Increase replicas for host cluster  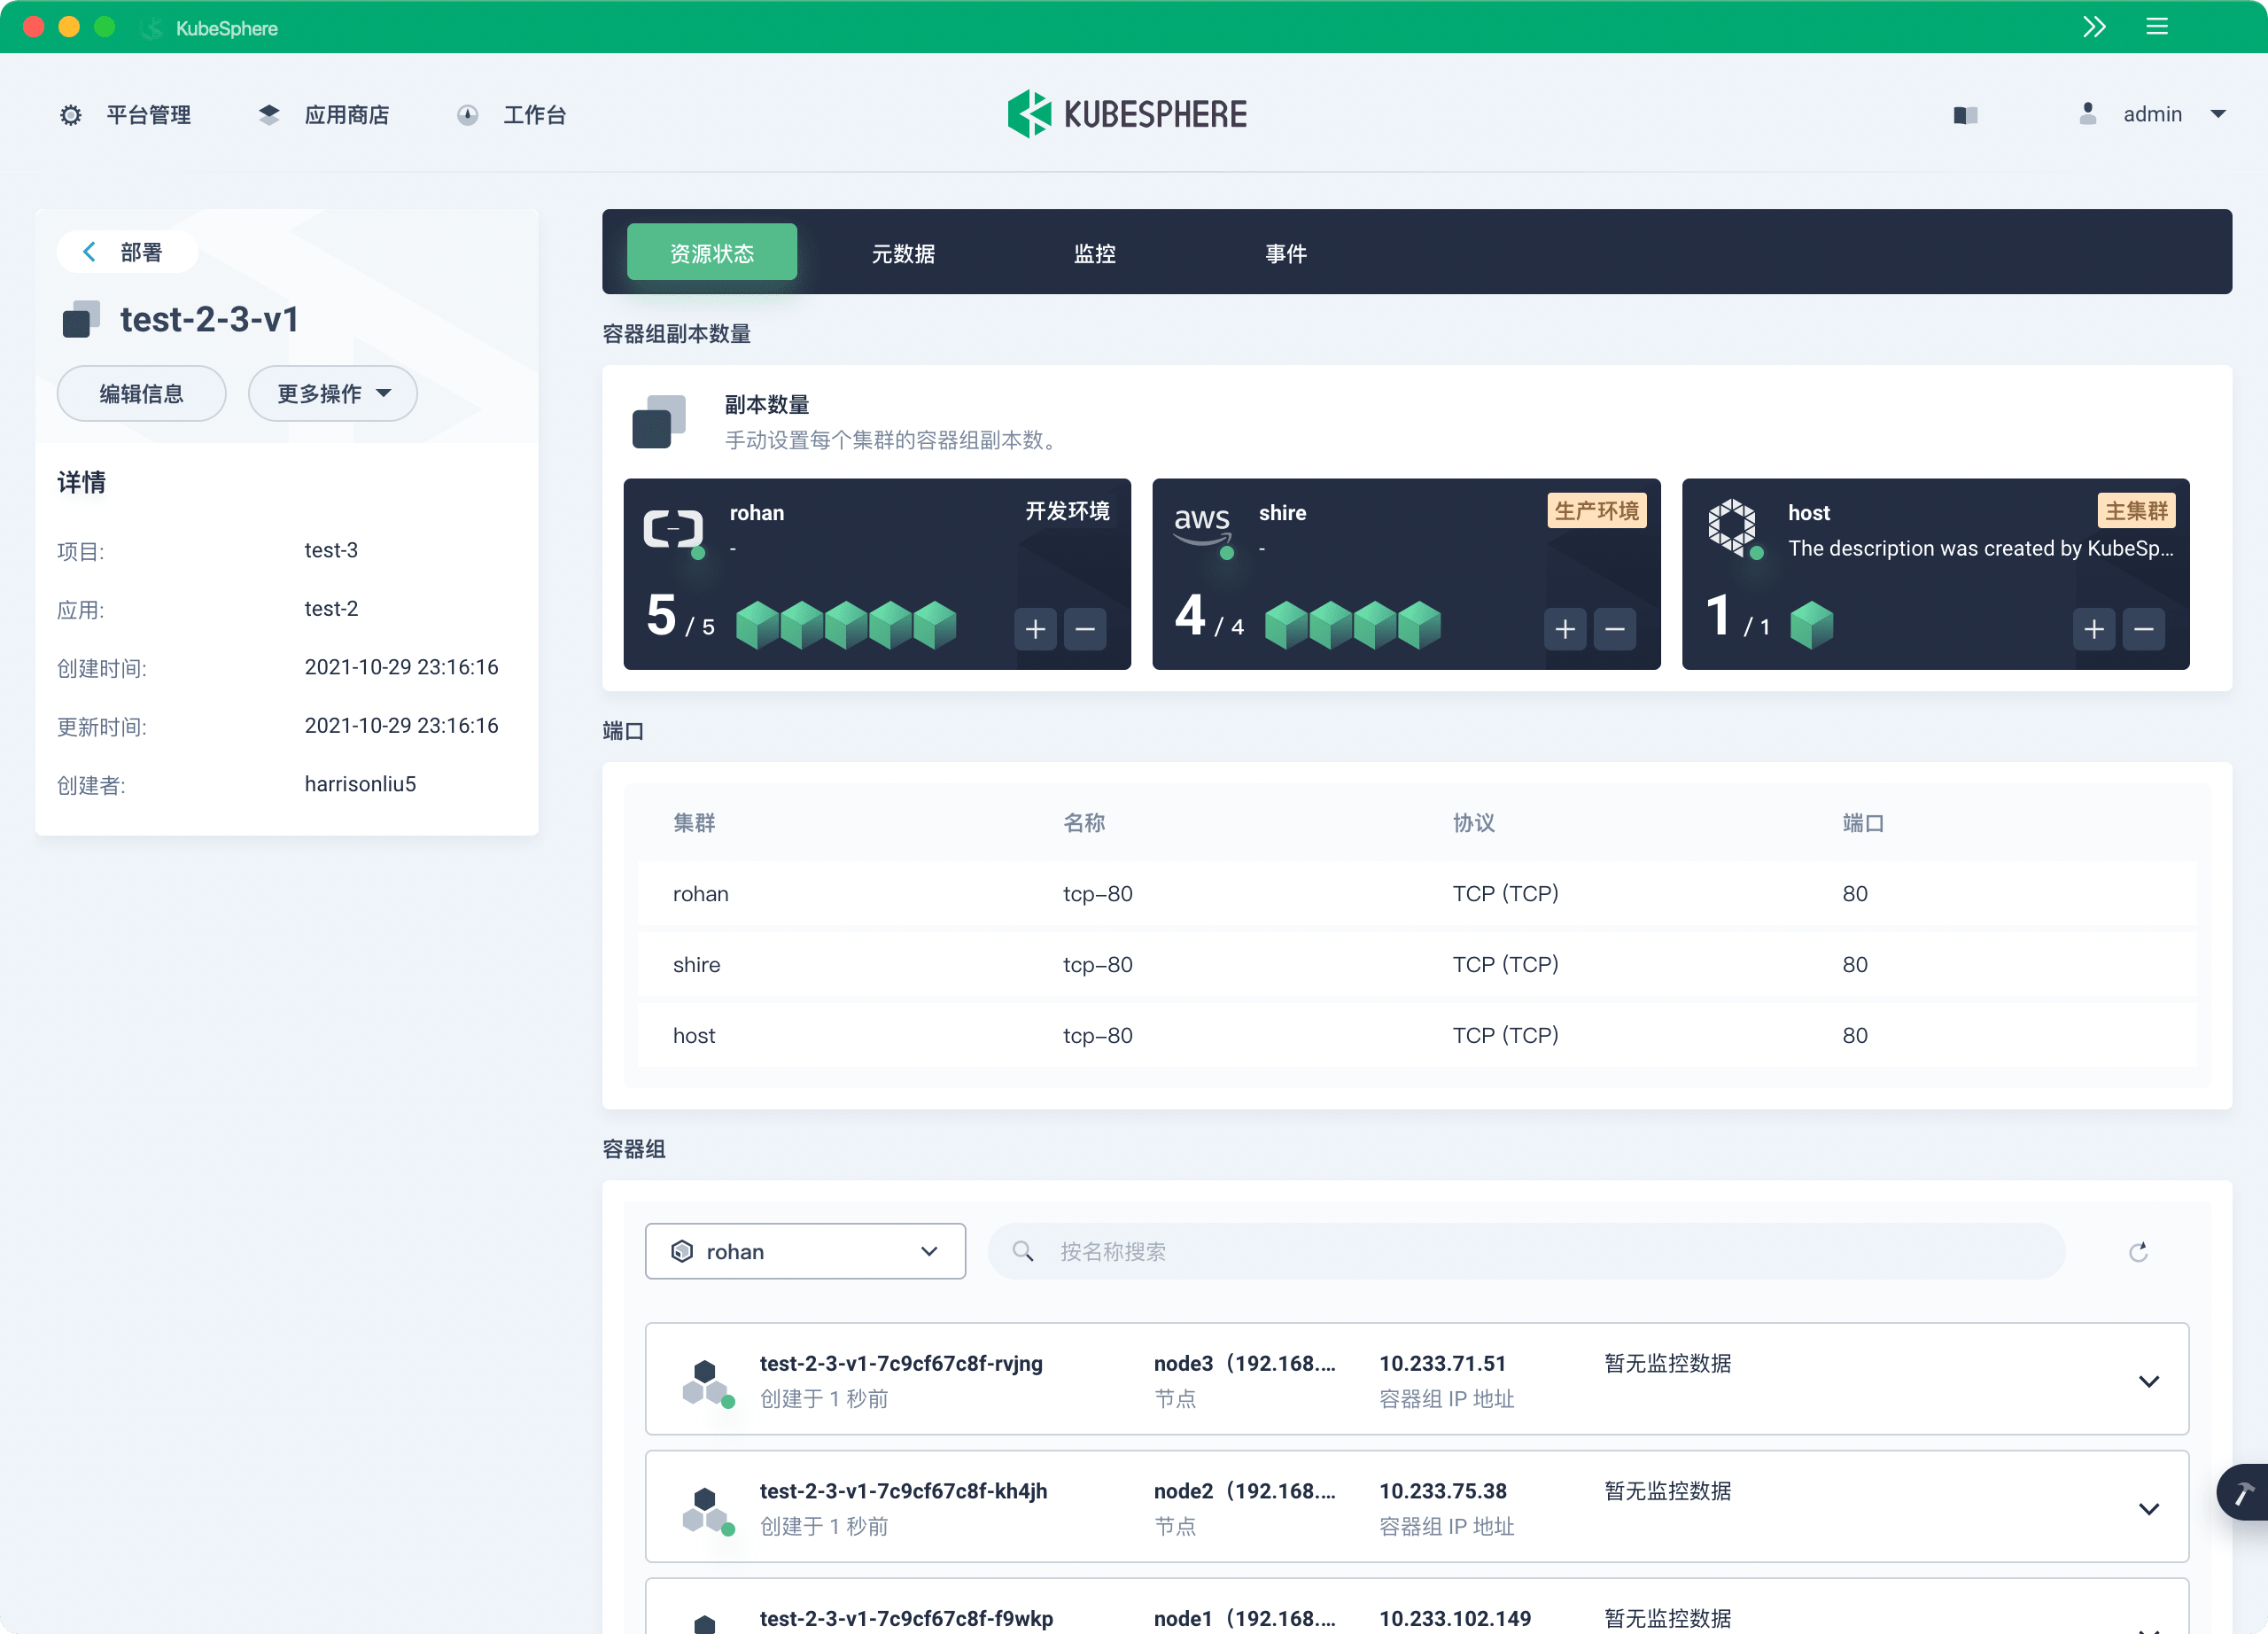point(2094,629)
